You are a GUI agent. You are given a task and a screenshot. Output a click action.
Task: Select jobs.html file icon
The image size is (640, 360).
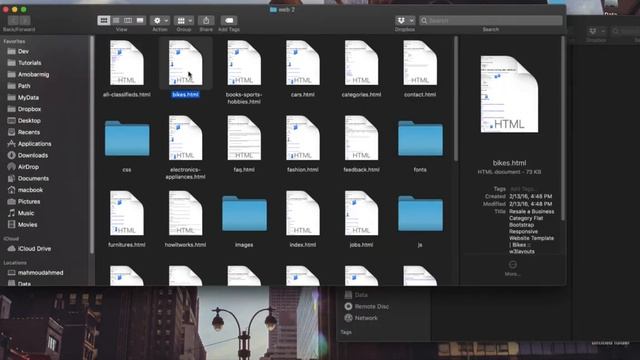361,213
